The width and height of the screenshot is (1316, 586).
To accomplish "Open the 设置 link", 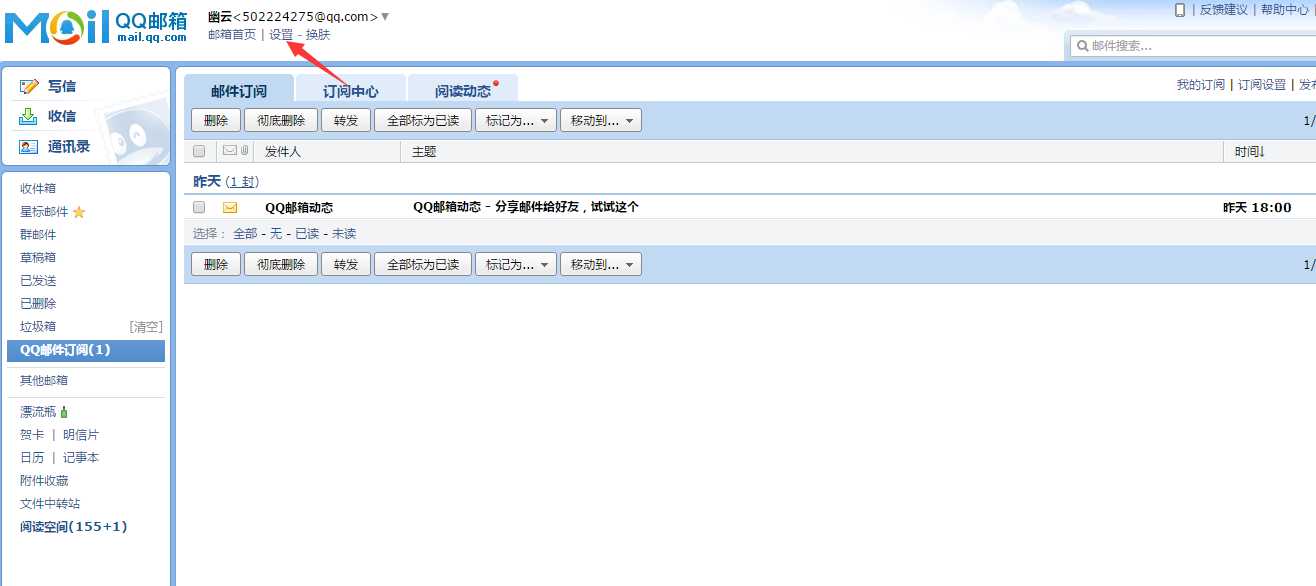I will (281, 35).
